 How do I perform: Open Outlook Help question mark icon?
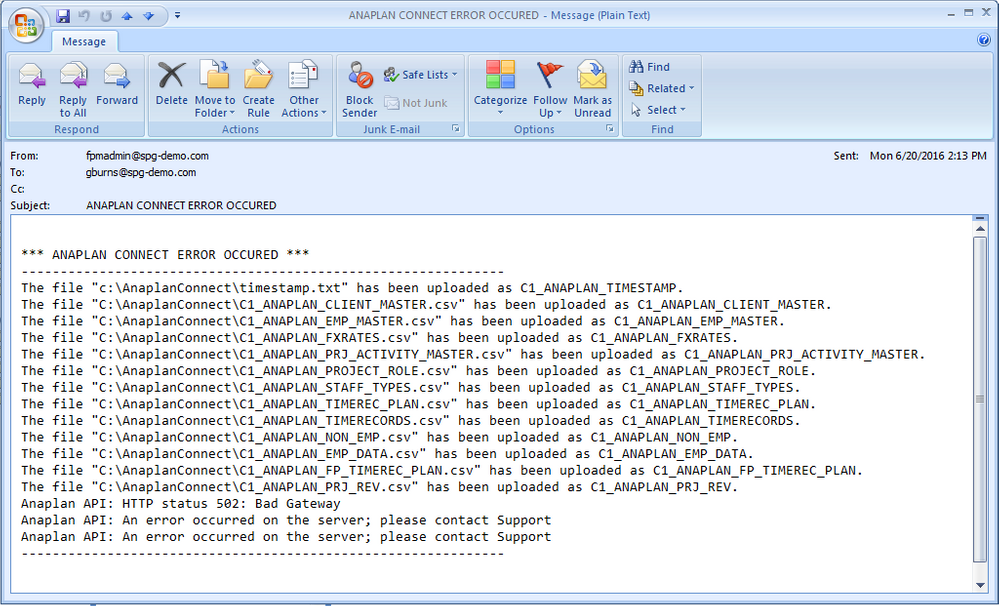983,40
